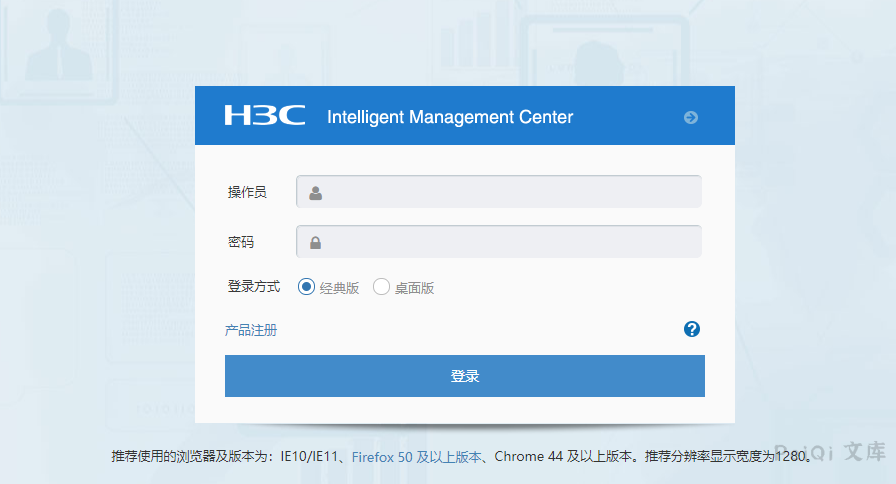This screenshot has width=896, height=484.
Task: Select the 桌面版 login mode radio button
Action: (381, 286)
